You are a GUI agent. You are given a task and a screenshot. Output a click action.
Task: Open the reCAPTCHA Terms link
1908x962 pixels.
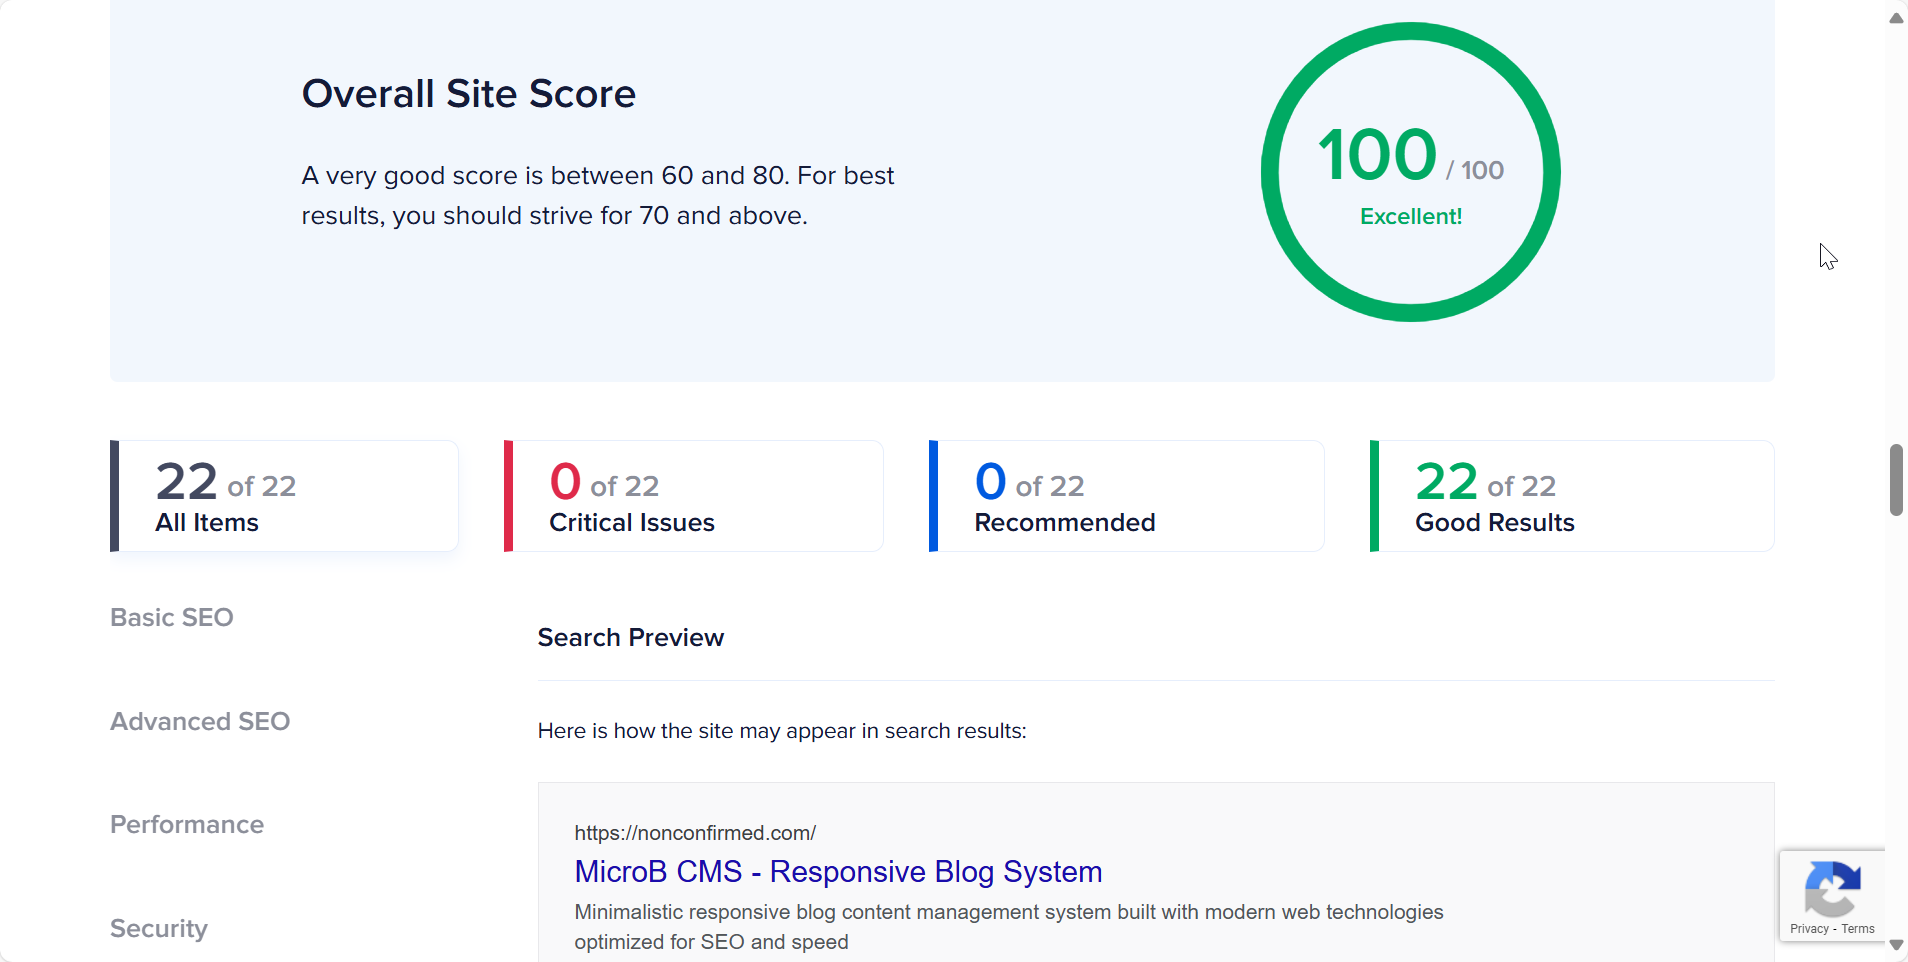click(x=1858, y=929)
